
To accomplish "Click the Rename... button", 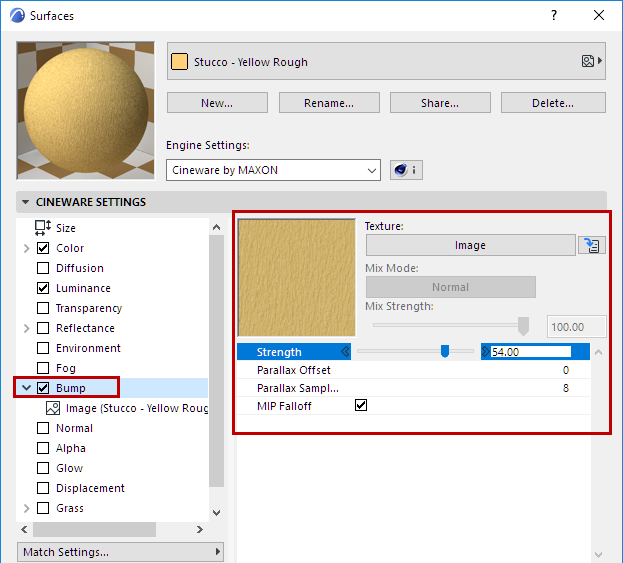I will [x=329, y=103].
